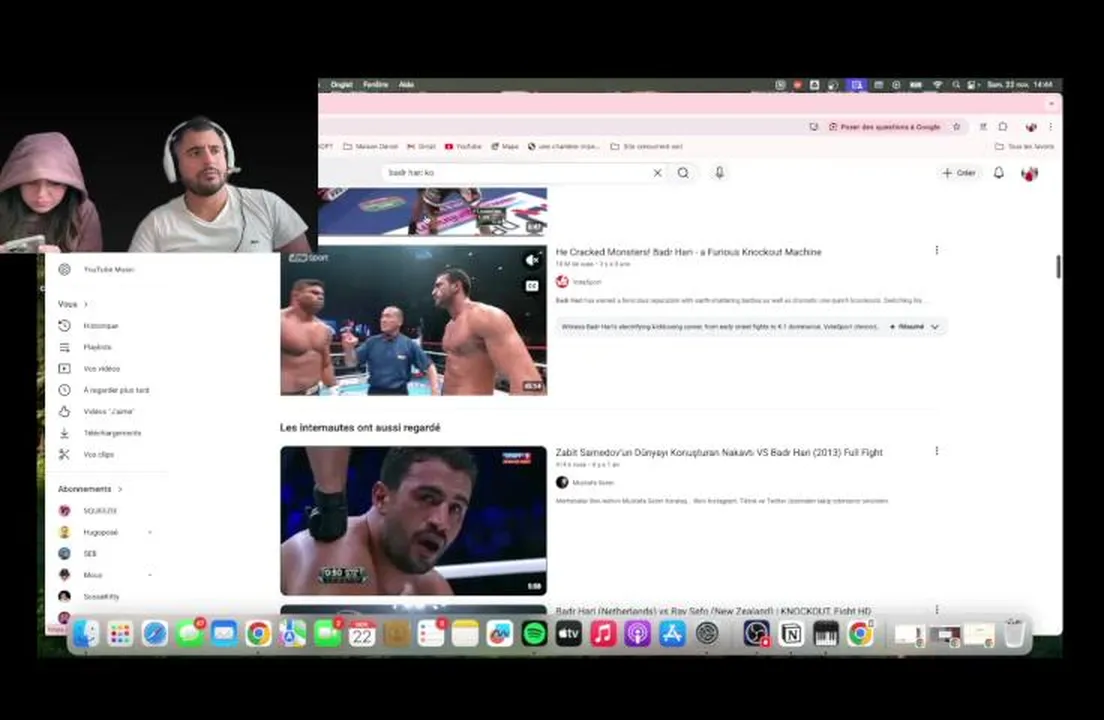Open Apple Music from the Dock
Screen dimensions: 1104x720
pyautogui.click(x=603, y=634)
